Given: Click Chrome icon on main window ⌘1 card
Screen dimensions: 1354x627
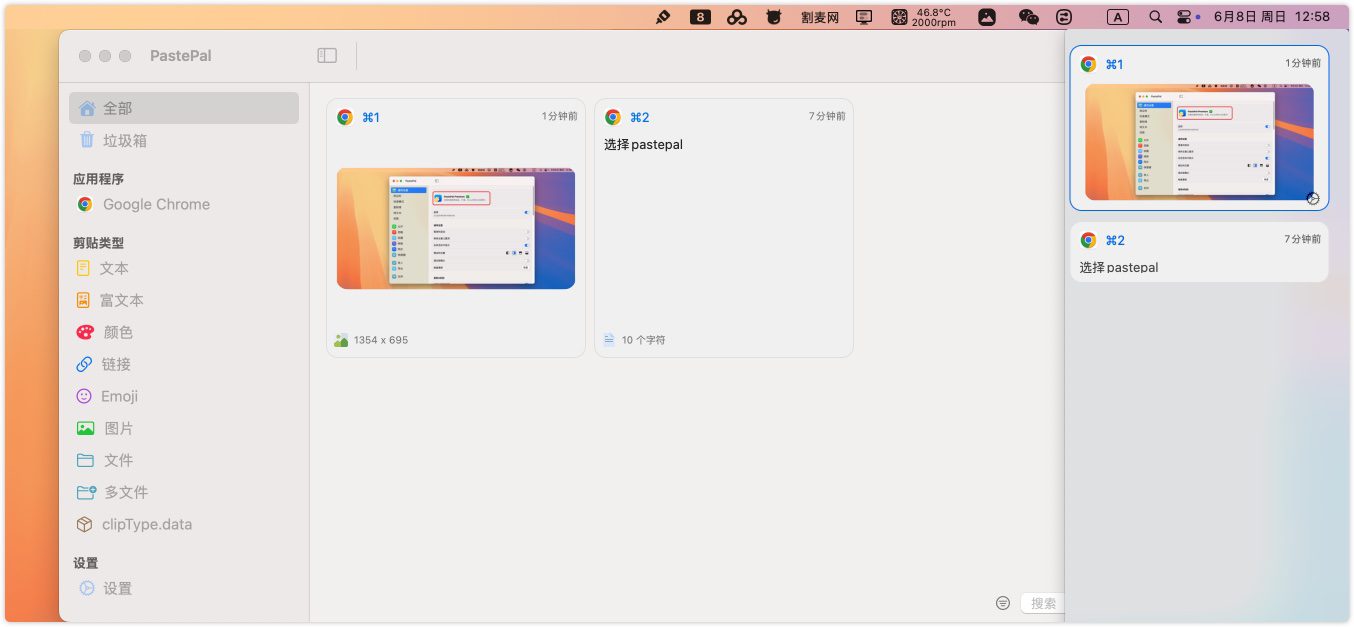Looking at the screenshot, I should click(x=345, y=117).
